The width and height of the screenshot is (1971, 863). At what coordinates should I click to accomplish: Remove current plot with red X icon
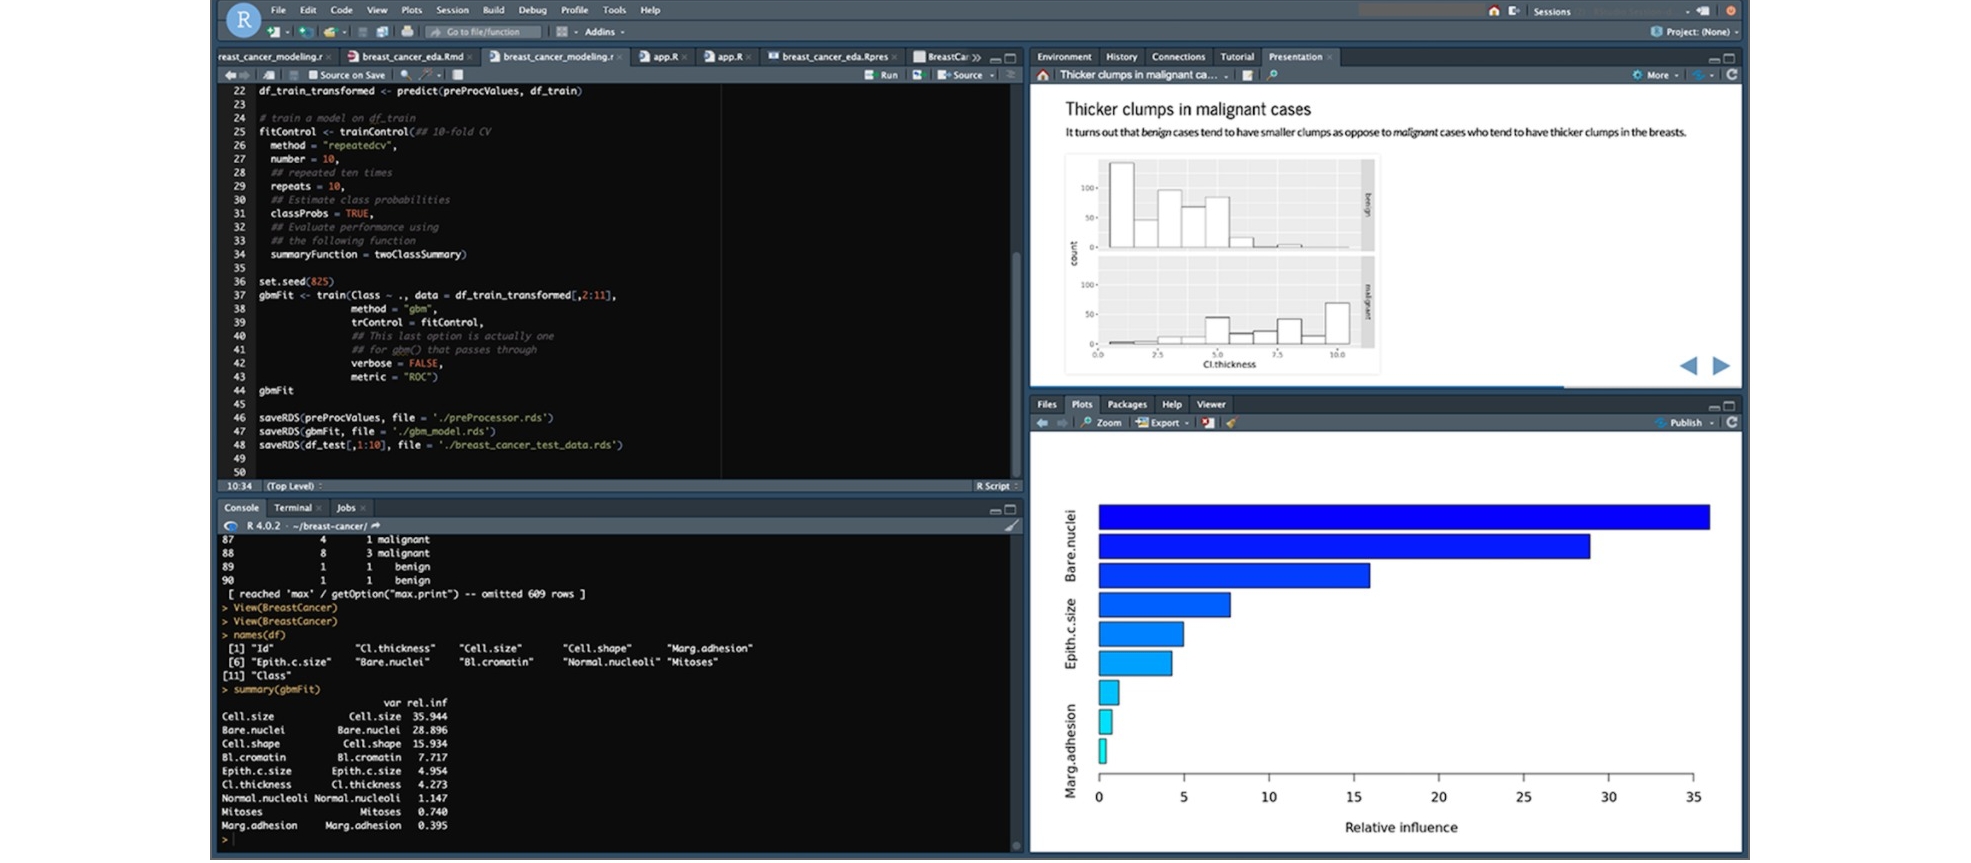pos(1208,423)
